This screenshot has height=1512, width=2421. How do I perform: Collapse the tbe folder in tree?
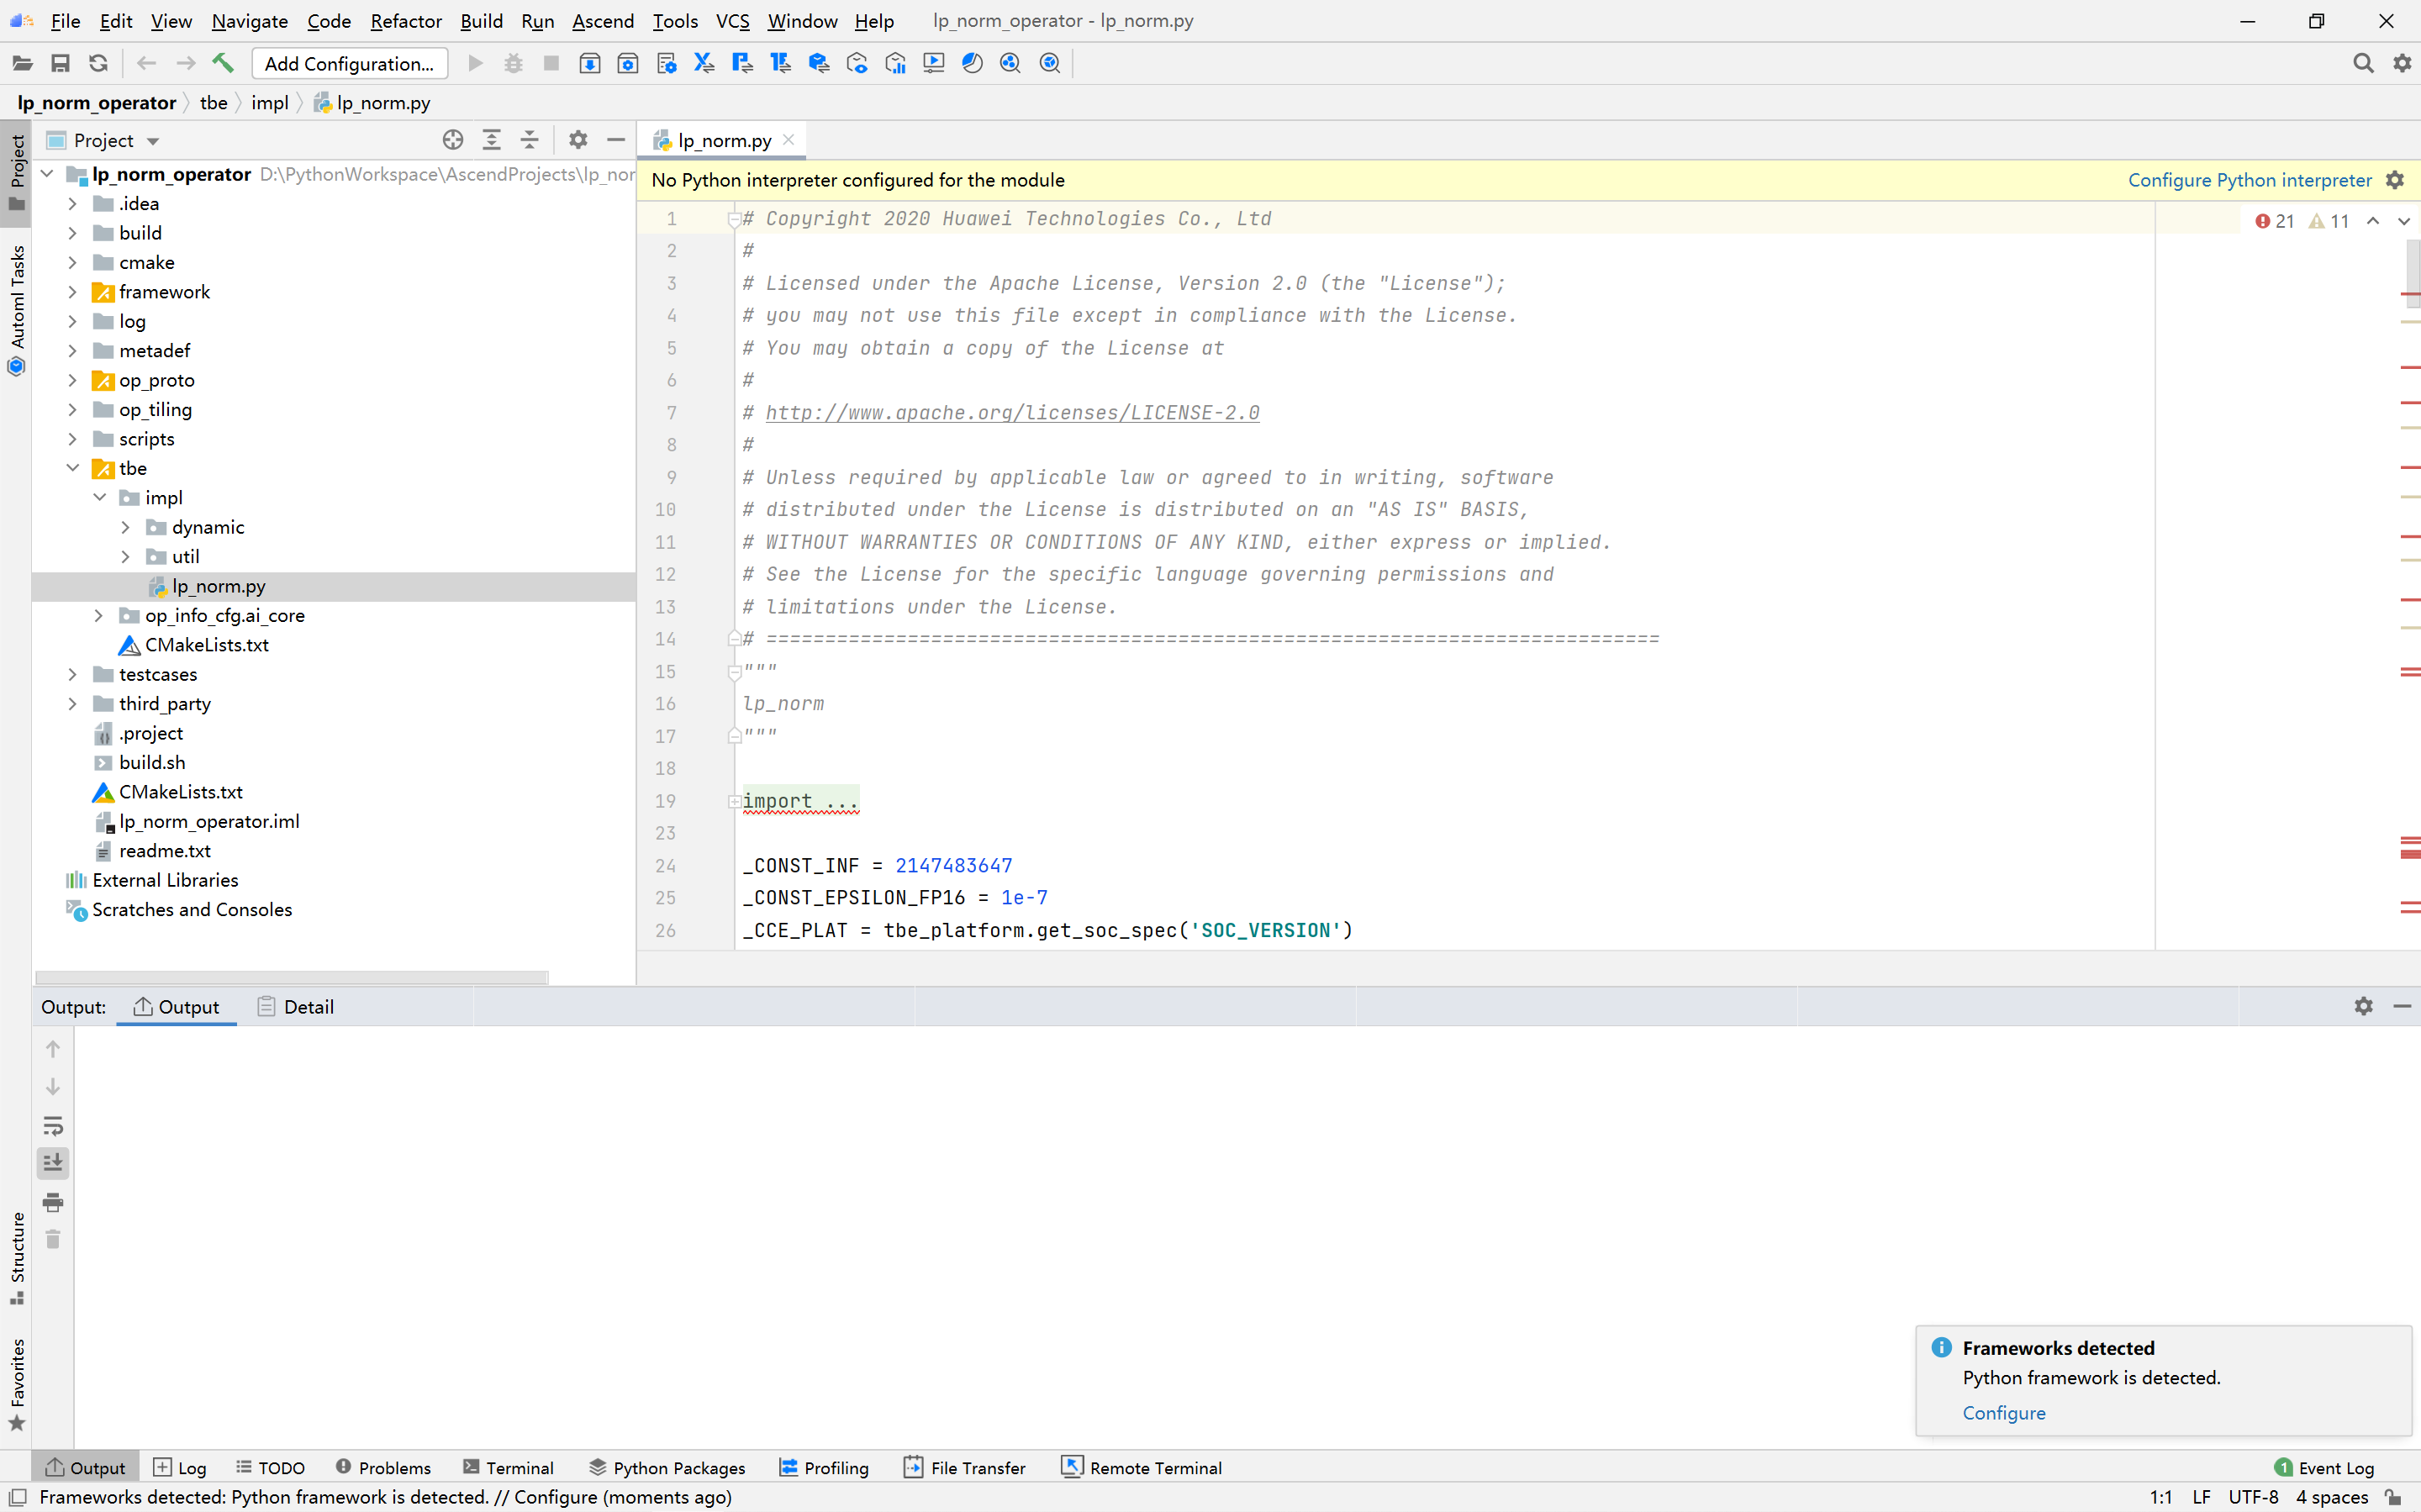(x=72, y=468)
